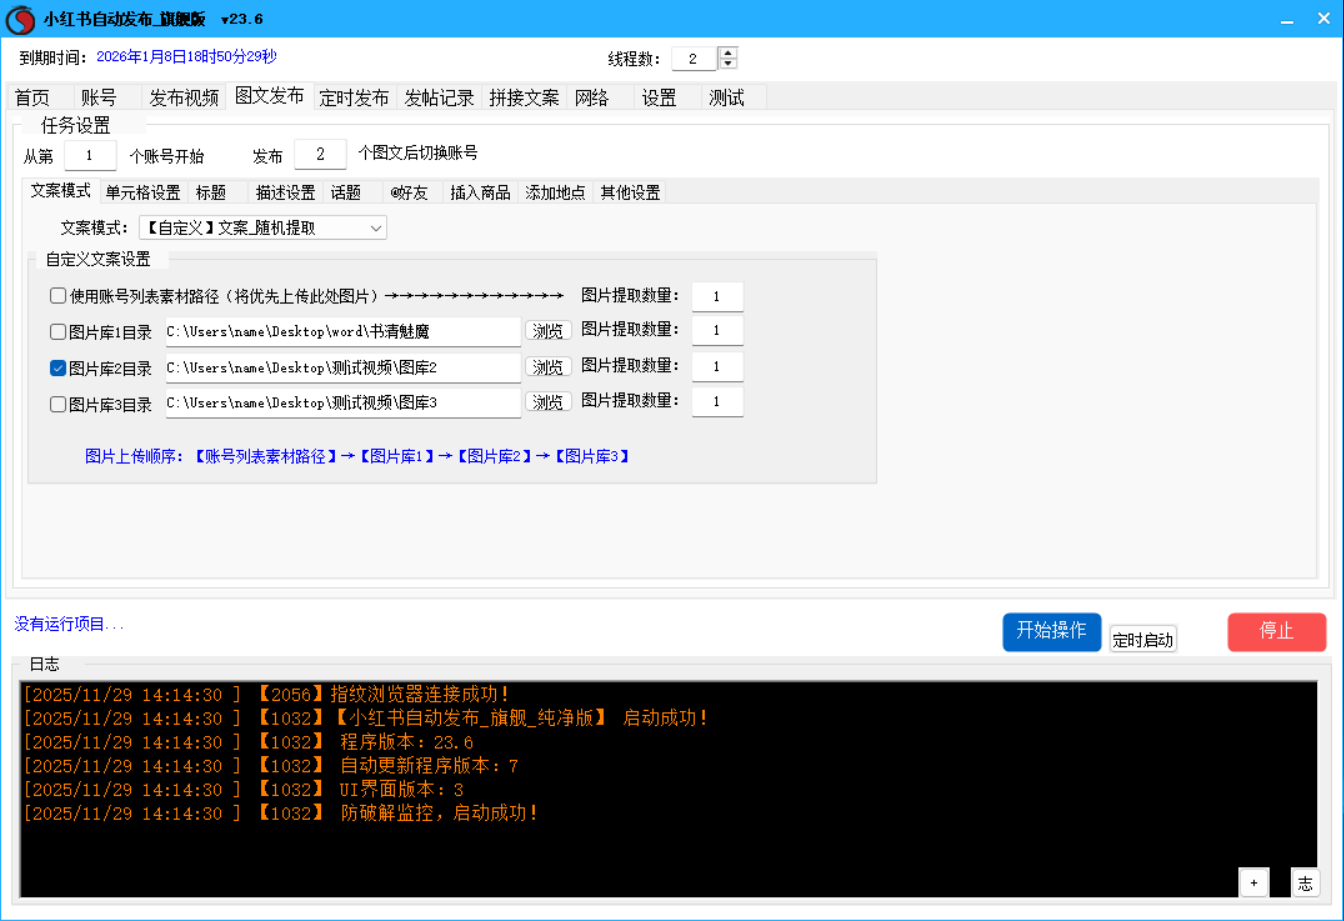The height and width of the screenshot is (921, 1344).
Task: Decrease thread count with down arrow
Action: [x=729, y=64]
